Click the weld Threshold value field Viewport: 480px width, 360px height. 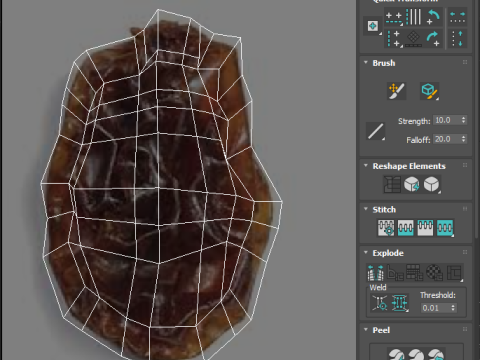435,308
